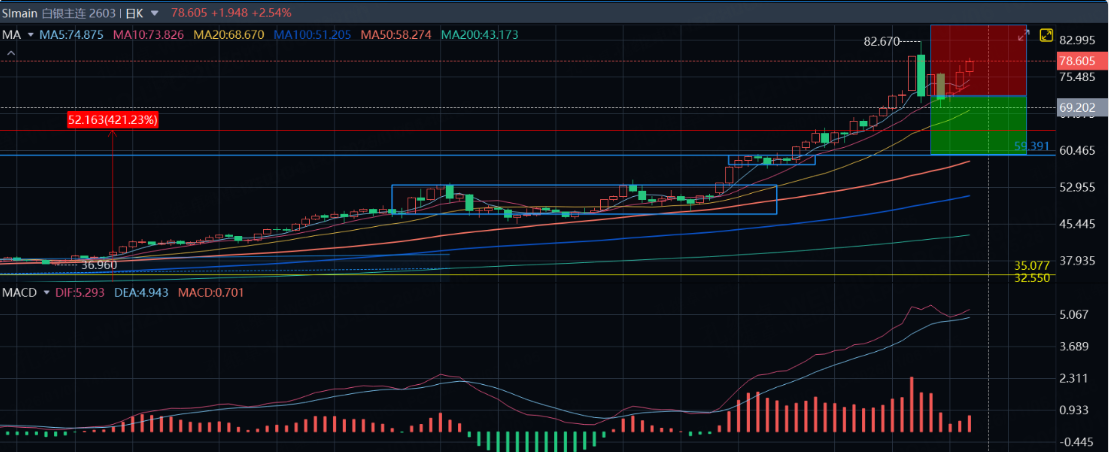The width and height of the screenshot is (1109, 452).
Task: Click the red 52.163(421.23%) measurement label
Action: 113,119
